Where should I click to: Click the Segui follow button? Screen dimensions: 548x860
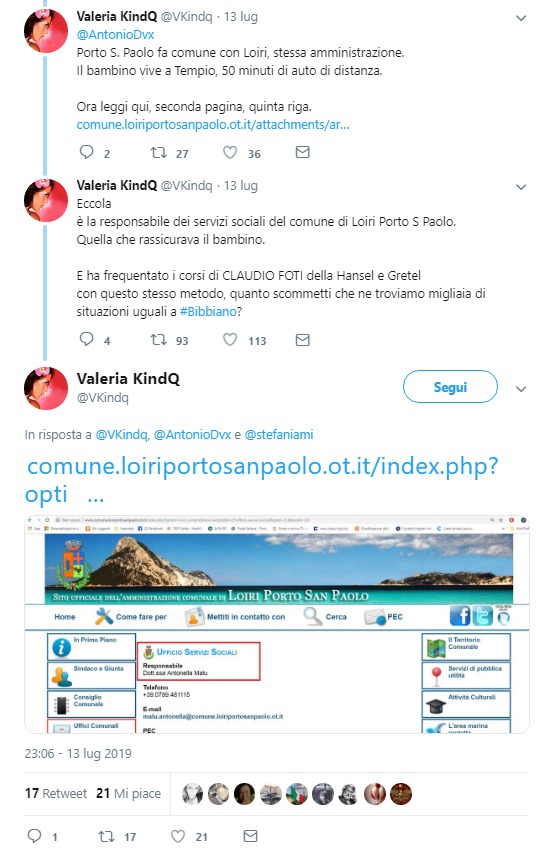(x=450, y=387)
